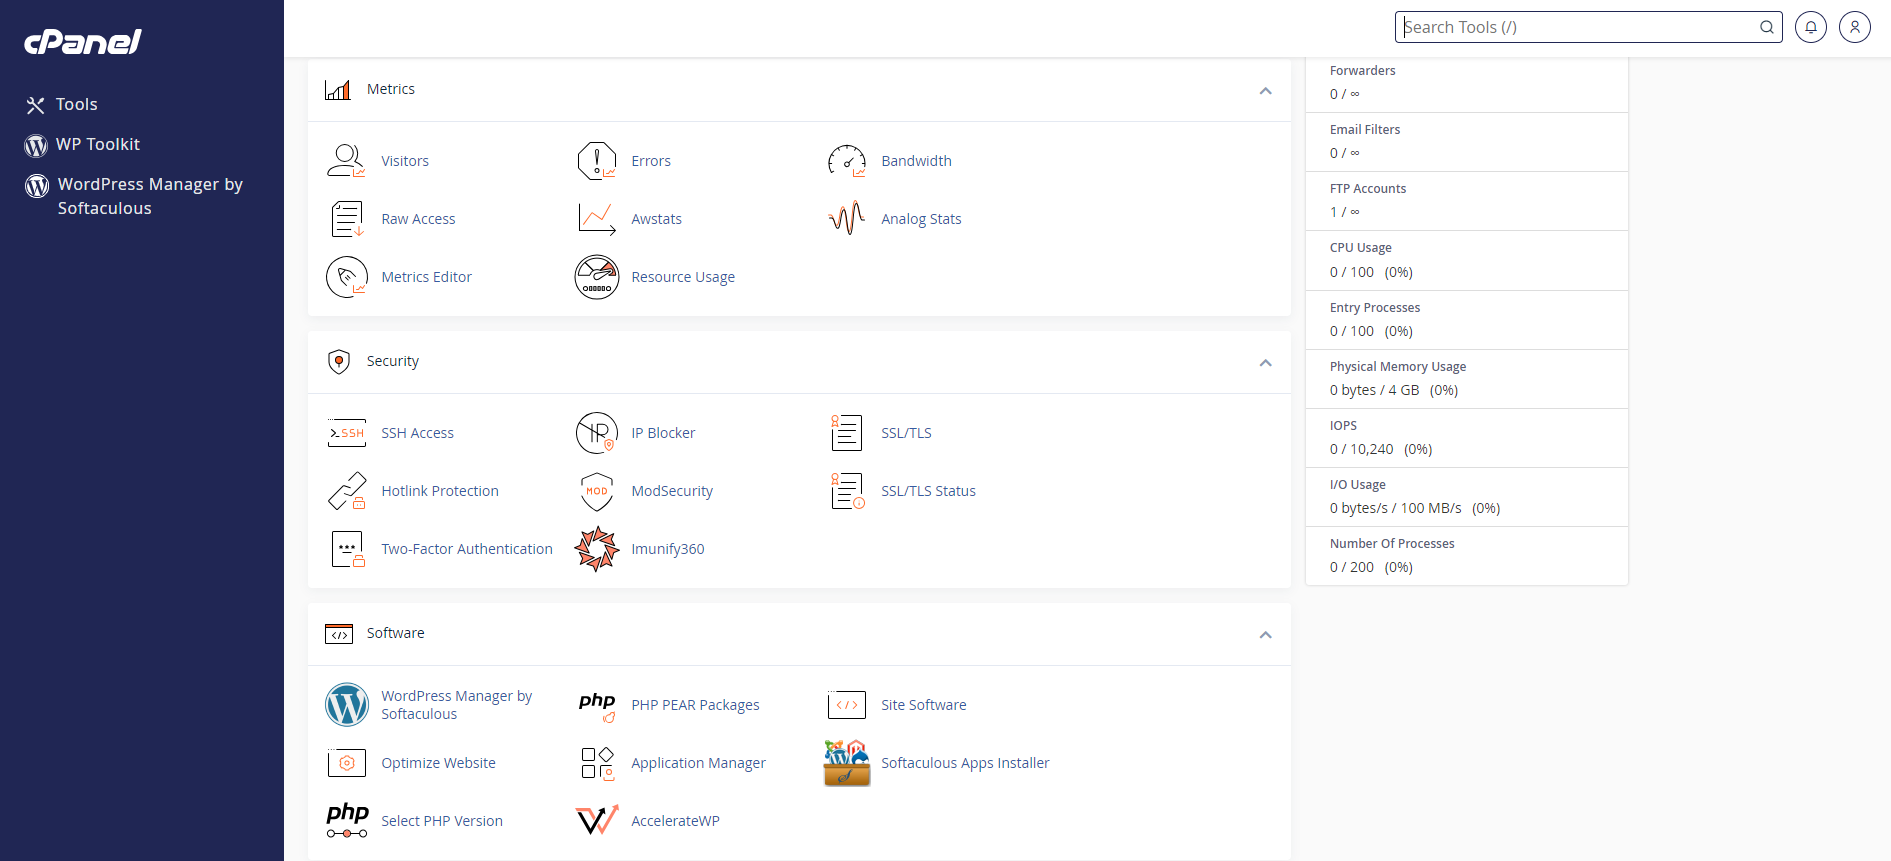Open the PHP PEAR Packages icon
Screen dimensions: 1891x861
pos(597,705)
